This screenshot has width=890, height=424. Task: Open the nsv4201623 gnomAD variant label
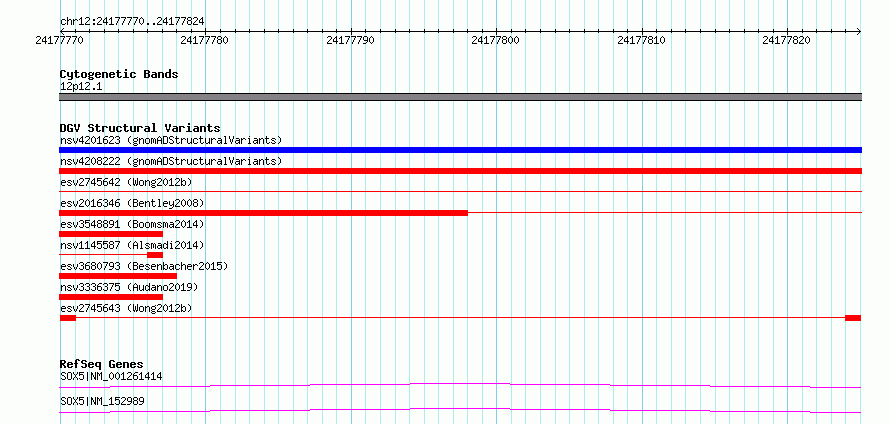coord(171,140)
